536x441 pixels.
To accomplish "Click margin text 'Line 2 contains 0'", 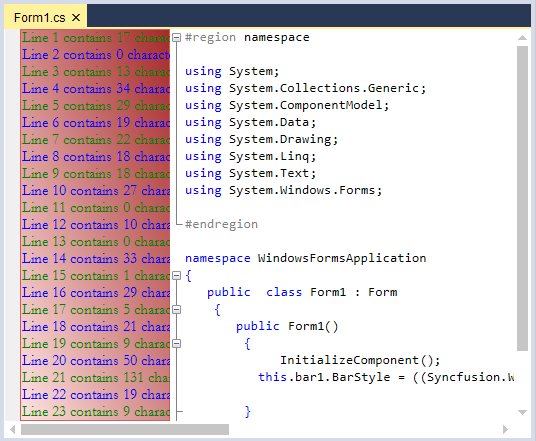I will (73, 54).
